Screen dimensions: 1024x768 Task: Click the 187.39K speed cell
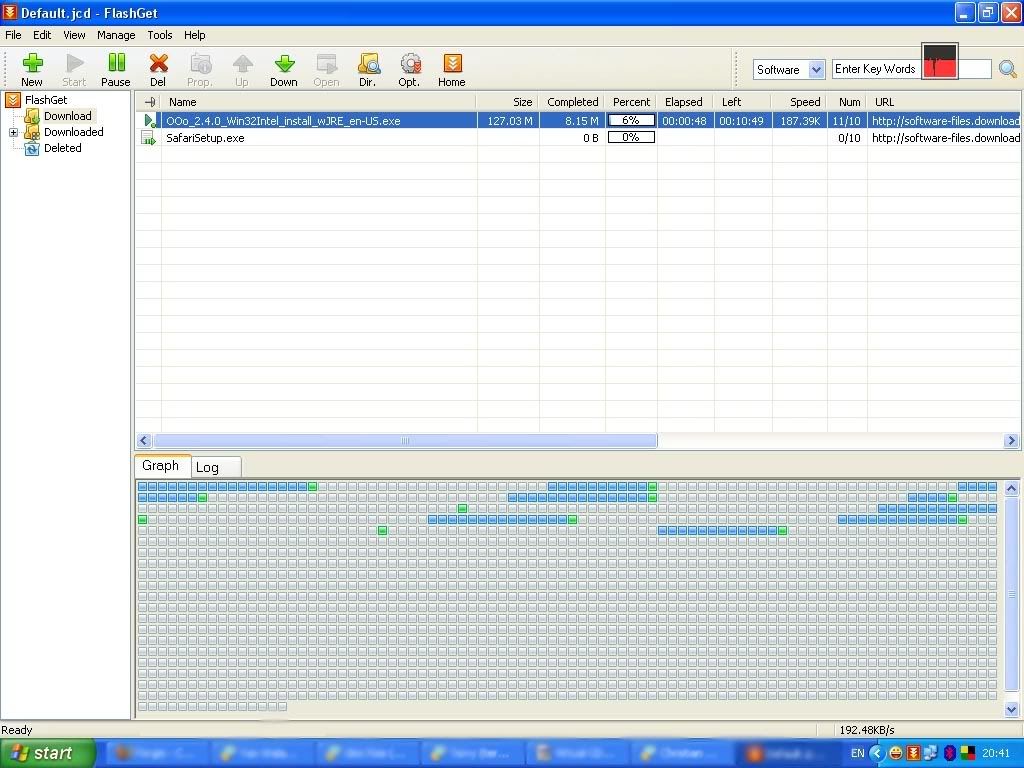coord(800,121)
